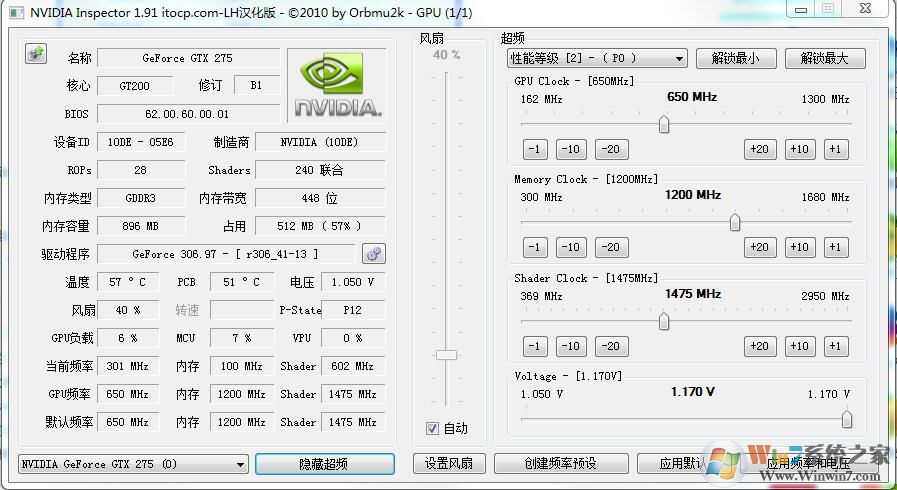
Task: Toggle the 自动 fan checkbox
Action: click(x=432, y=428)
